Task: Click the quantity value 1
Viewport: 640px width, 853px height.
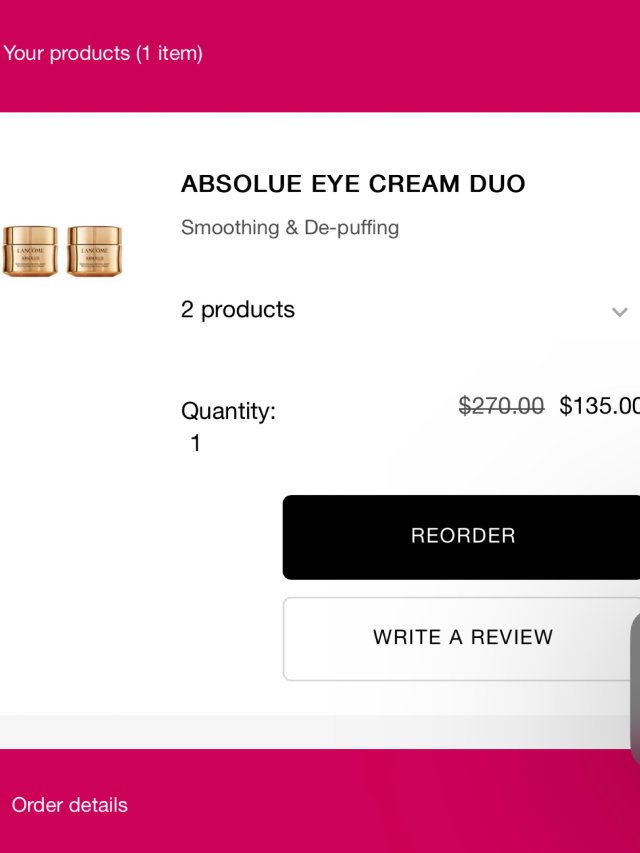Action: click(196, 443)
